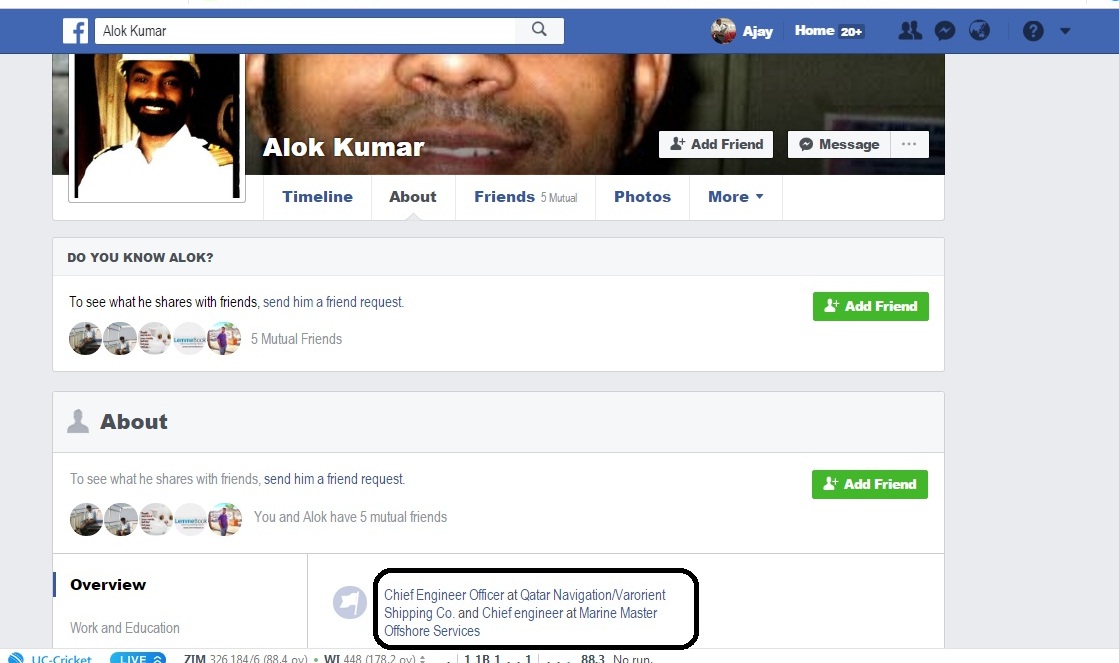Open the Messenger messages icon

coord(945,31)
